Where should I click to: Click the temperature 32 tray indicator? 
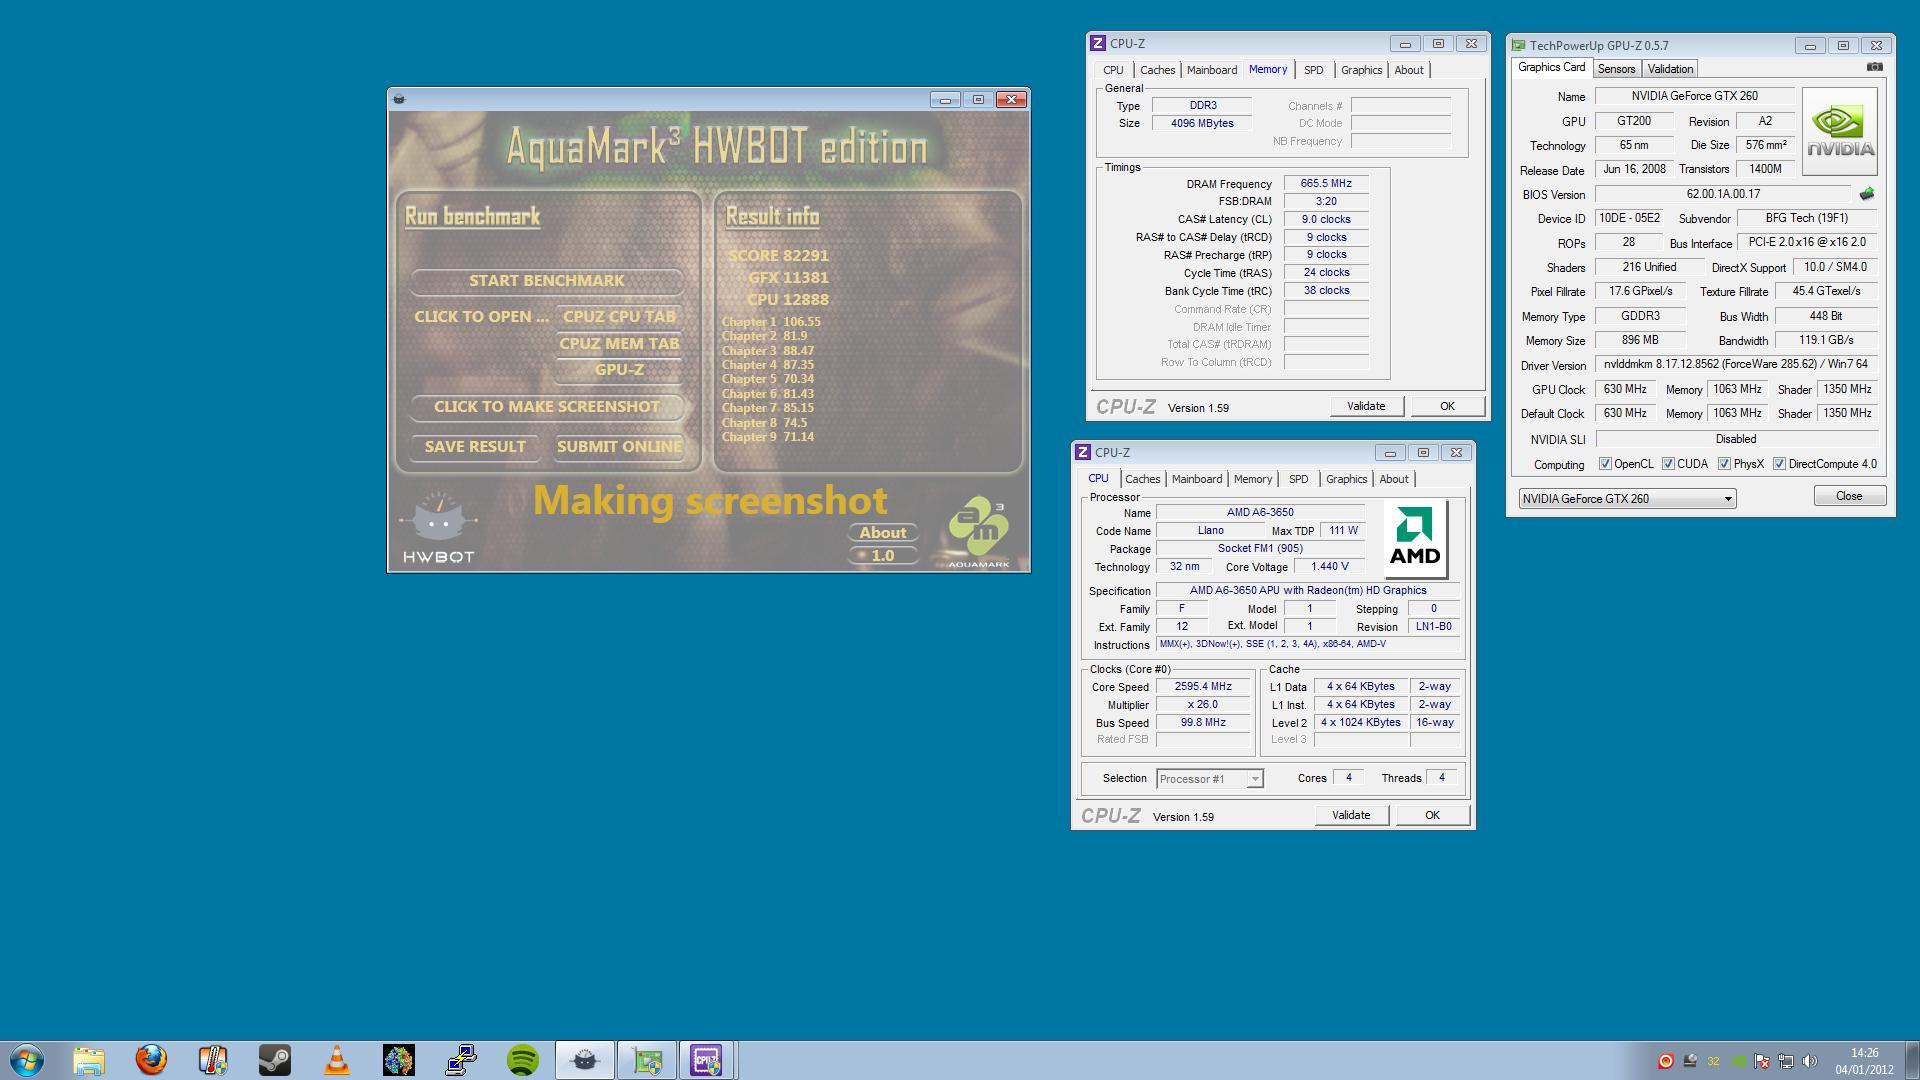(1713, 1061)
